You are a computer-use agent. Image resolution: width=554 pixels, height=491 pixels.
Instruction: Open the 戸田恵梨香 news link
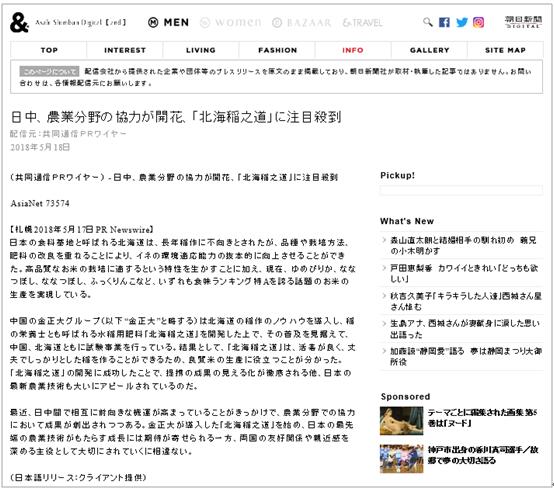tap(464, 273)
